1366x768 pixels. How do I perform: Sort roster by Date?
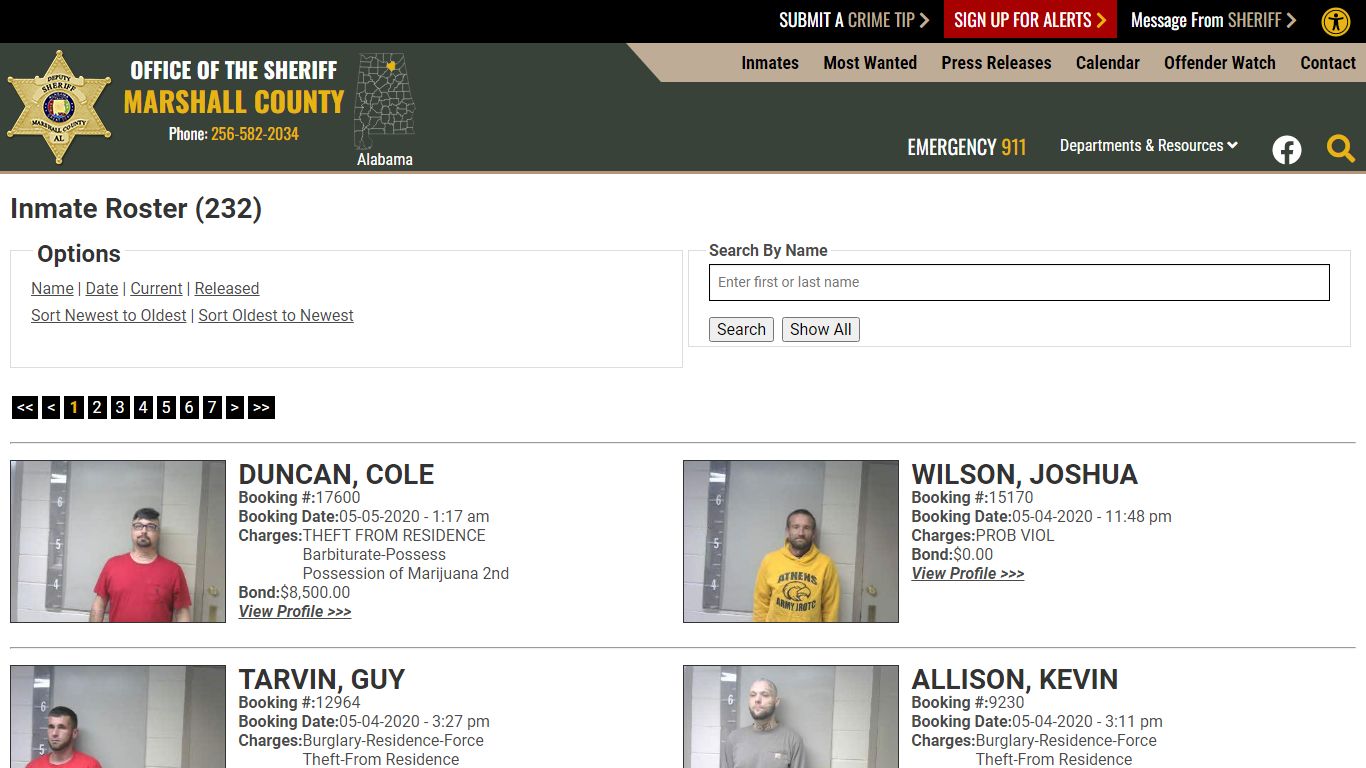click(102, 288)
